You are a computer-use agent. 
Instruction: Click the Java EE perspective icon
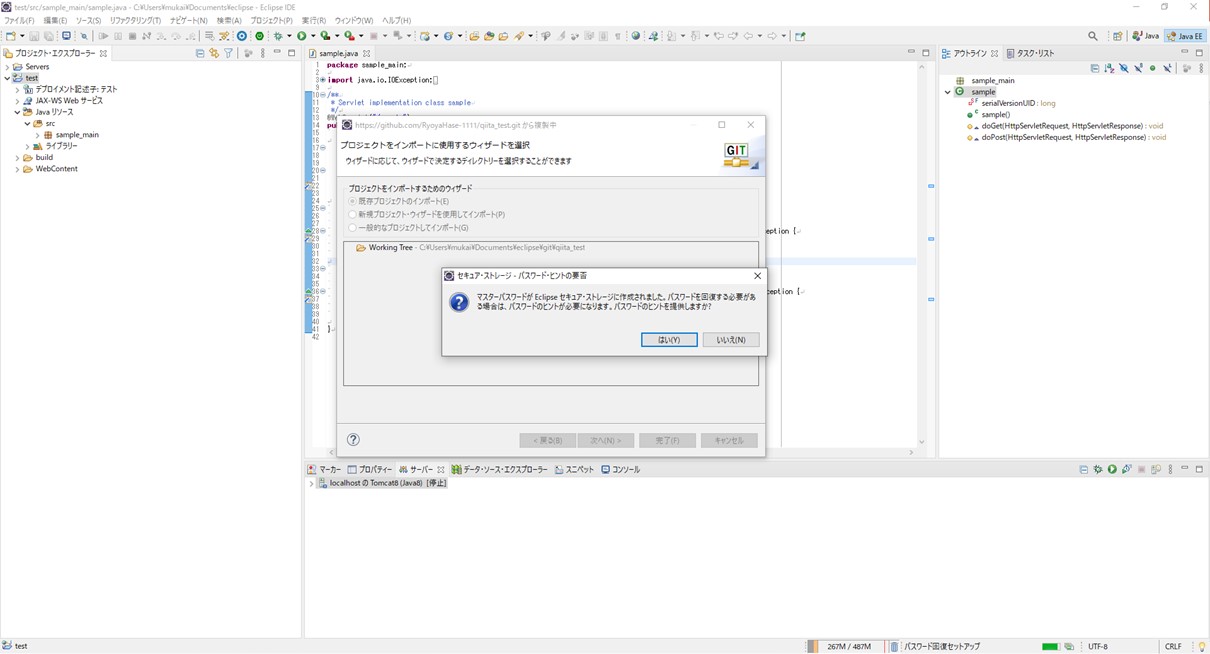1185,35
